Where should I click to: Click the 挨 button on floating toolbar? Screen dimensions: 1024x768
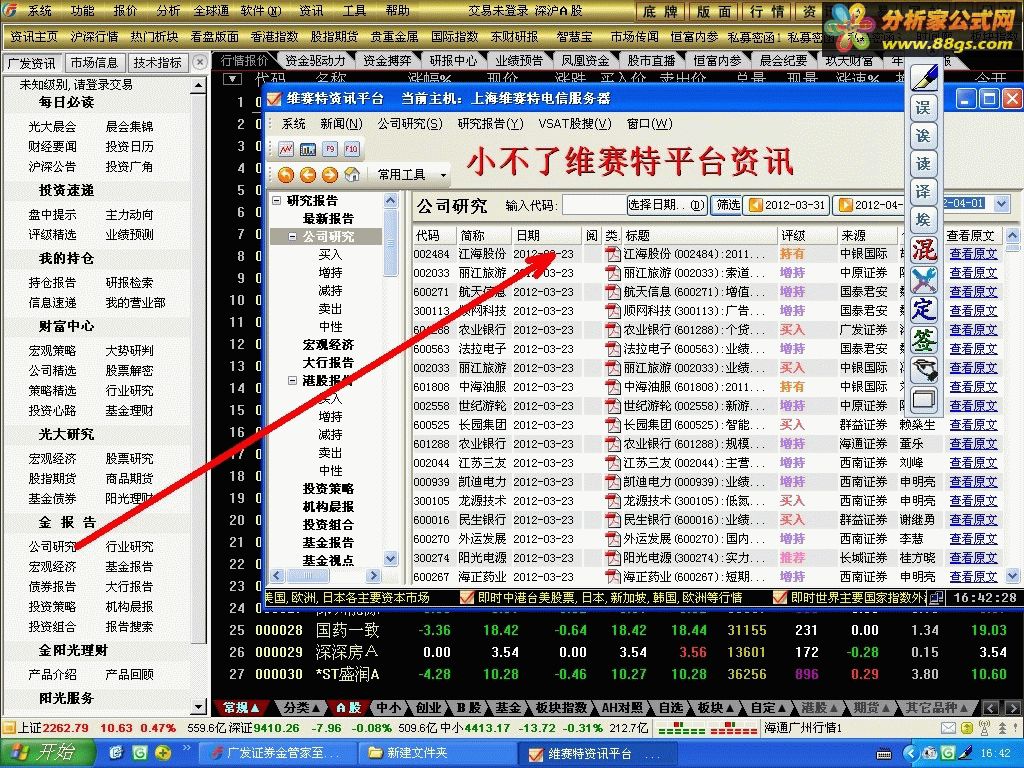923,219
